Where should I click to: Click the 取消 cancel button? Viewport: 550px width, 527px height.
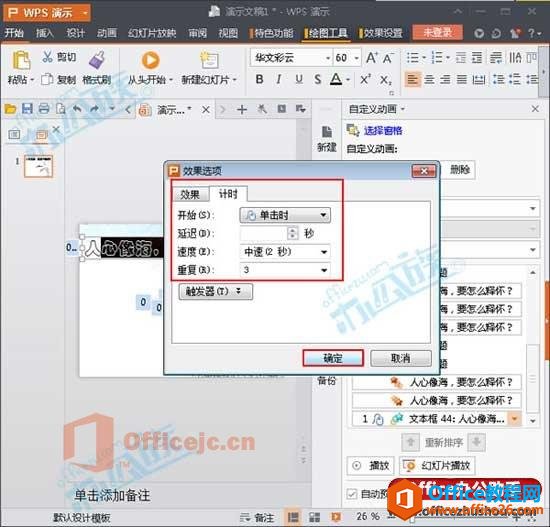(x=401, y=358)
